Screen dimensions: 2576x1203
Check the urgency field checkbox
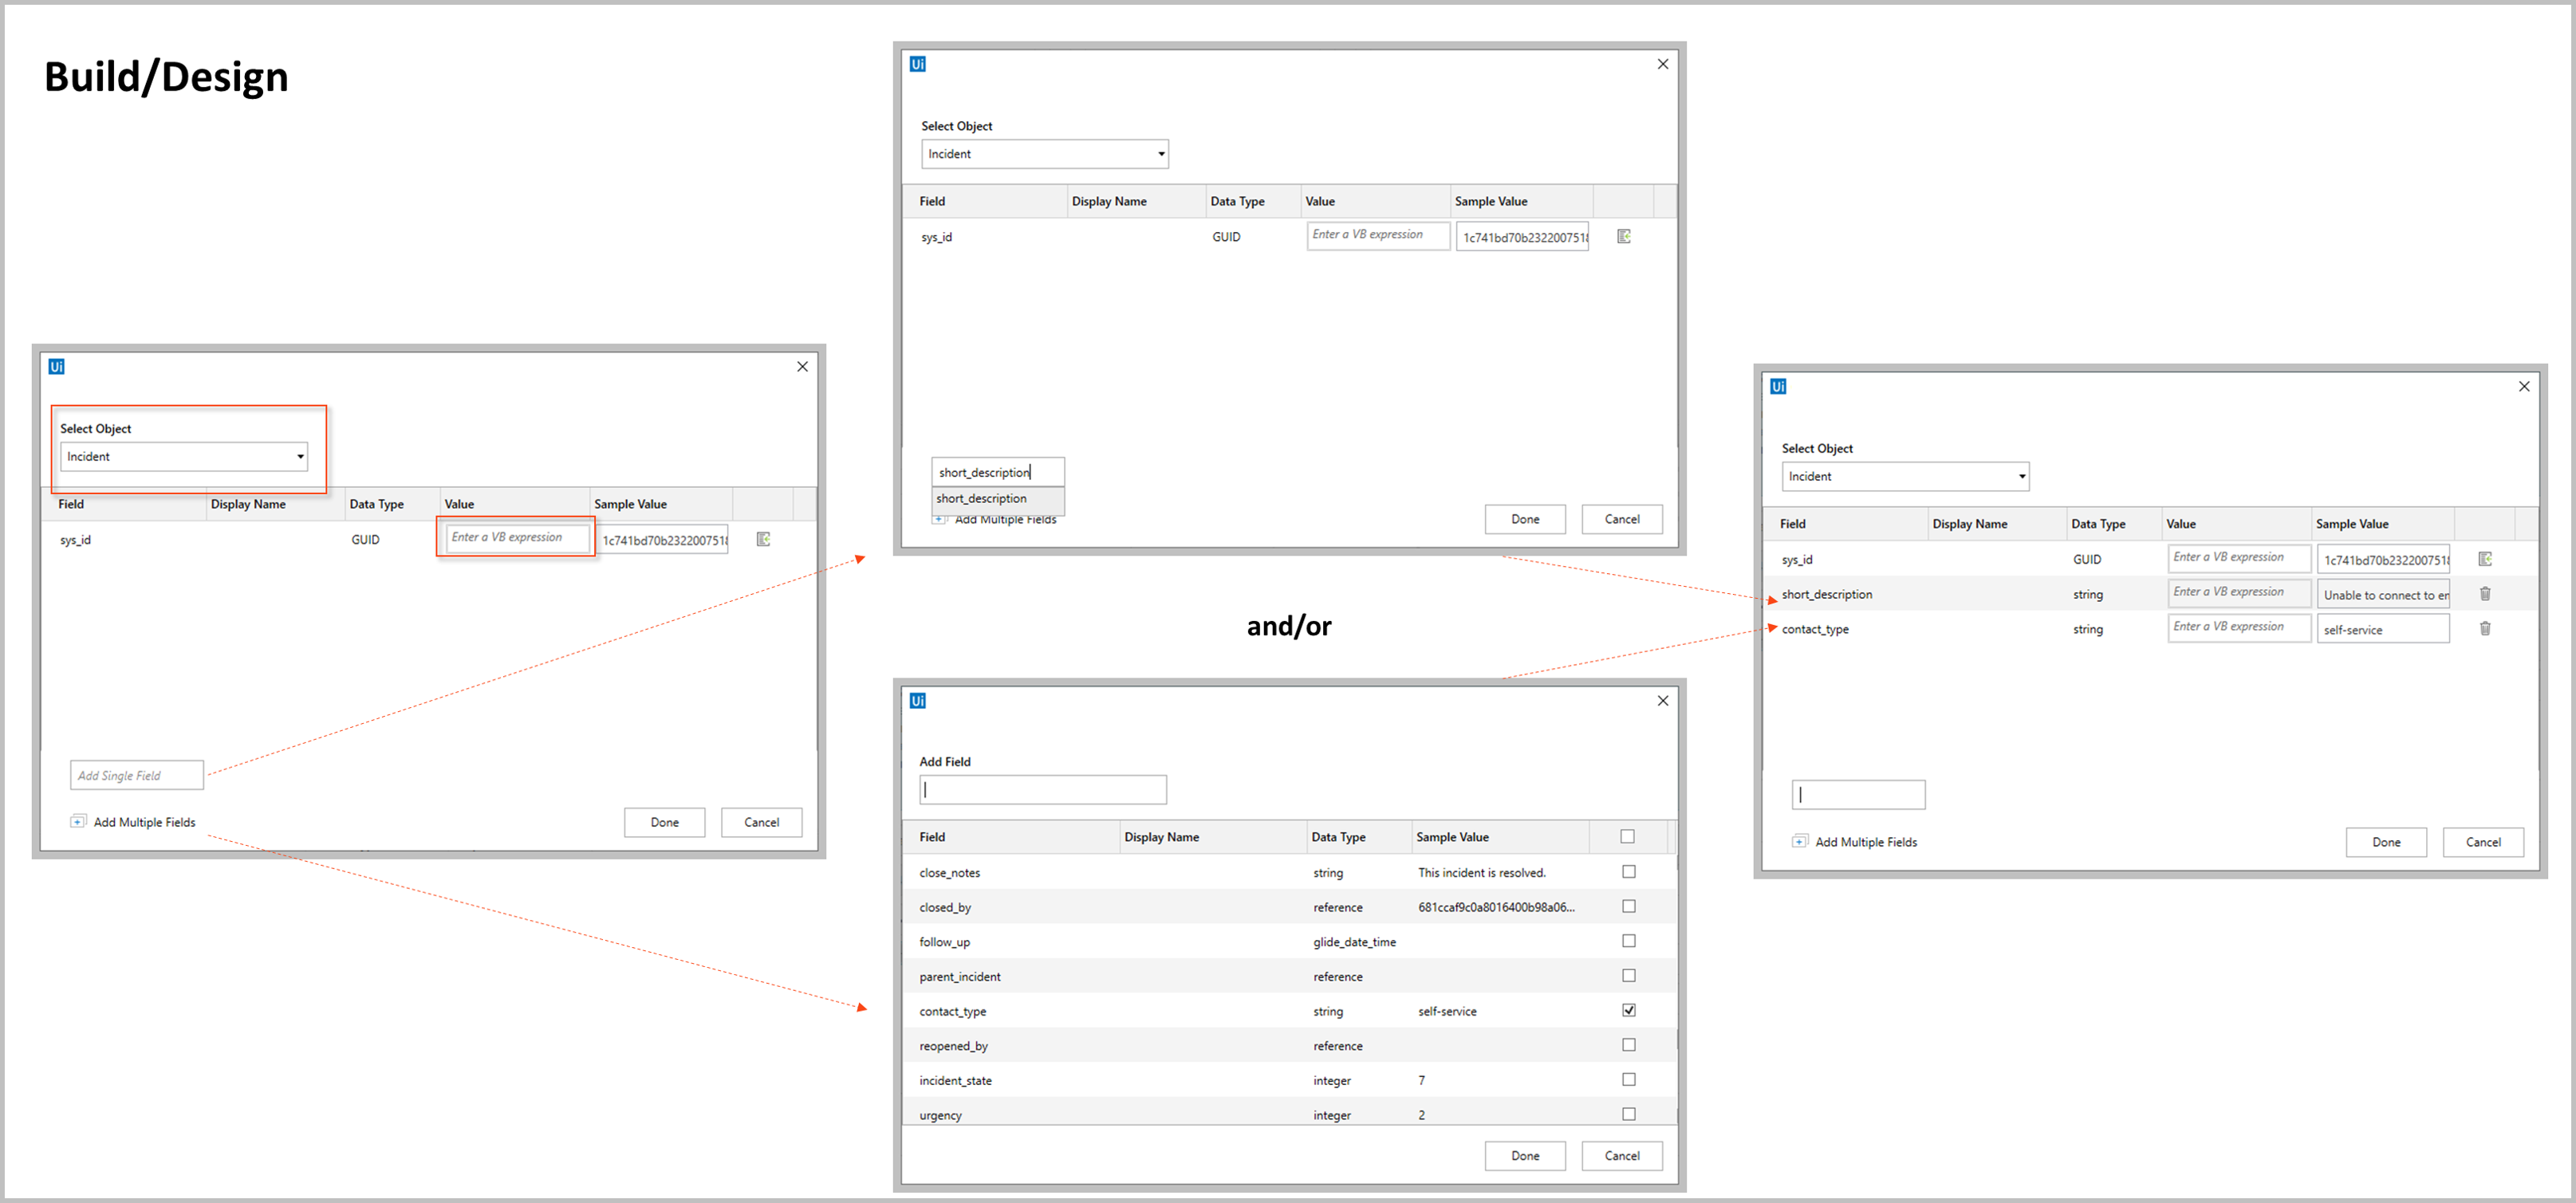pyautogui.click(x=1629, y=1114)
